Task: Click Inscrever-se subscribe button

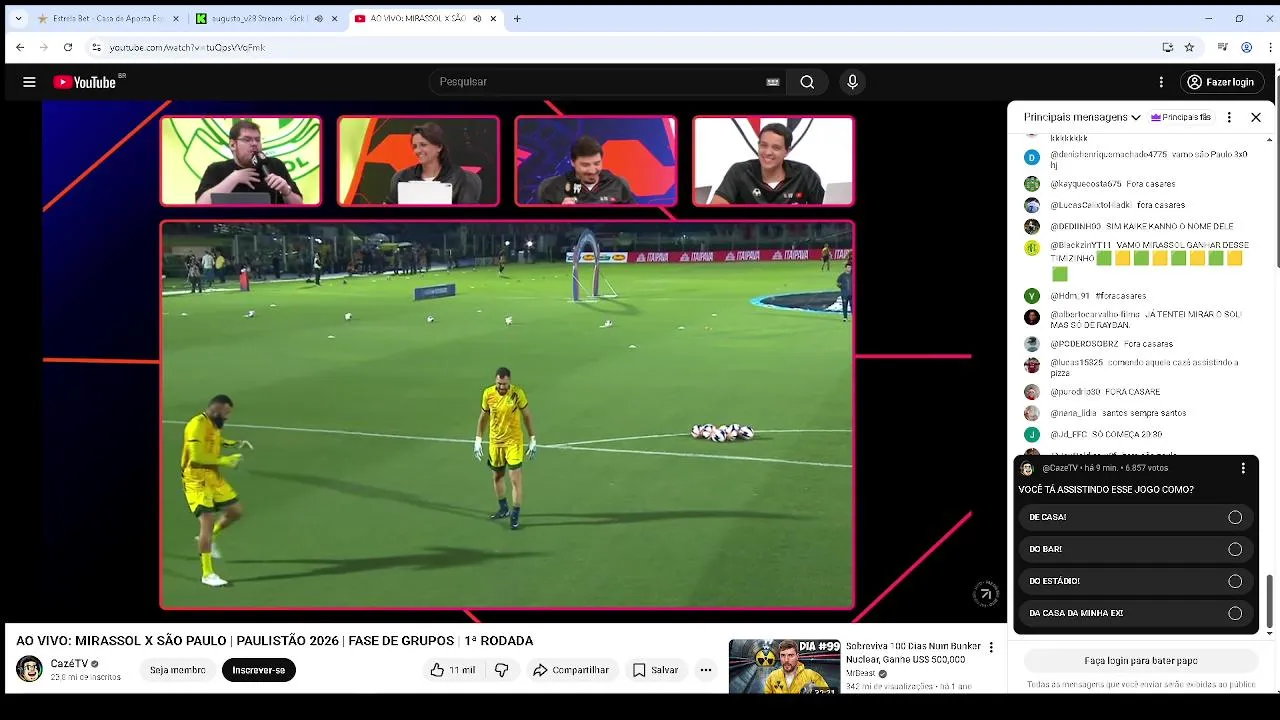Action: 259,670
